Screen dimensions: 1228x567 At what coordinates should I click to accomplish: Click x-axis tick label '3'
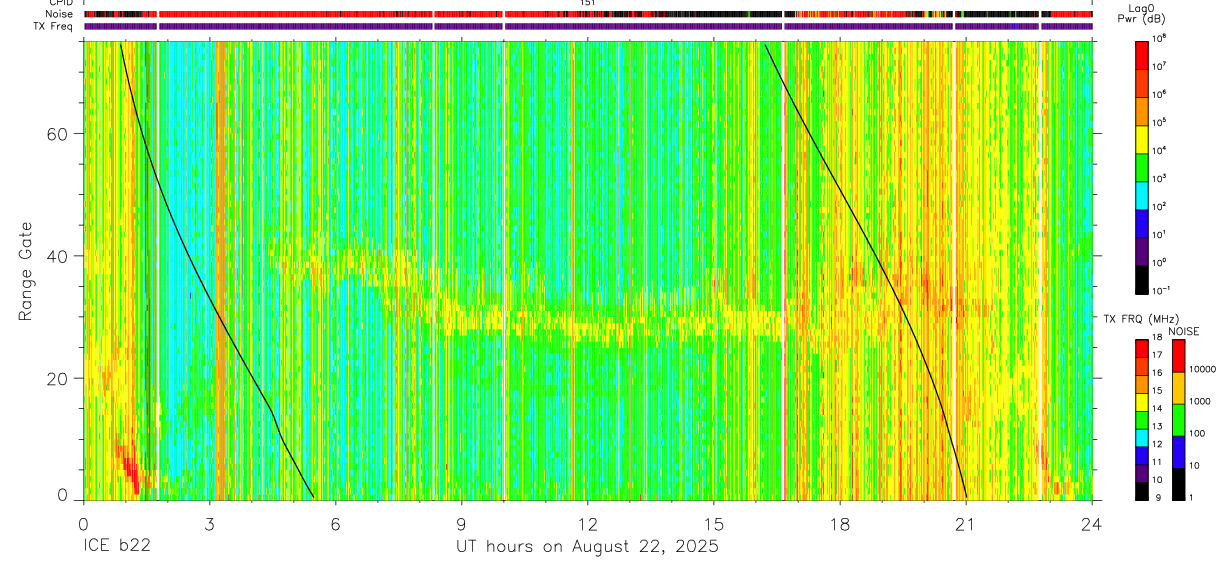click(x=210, y=523)
